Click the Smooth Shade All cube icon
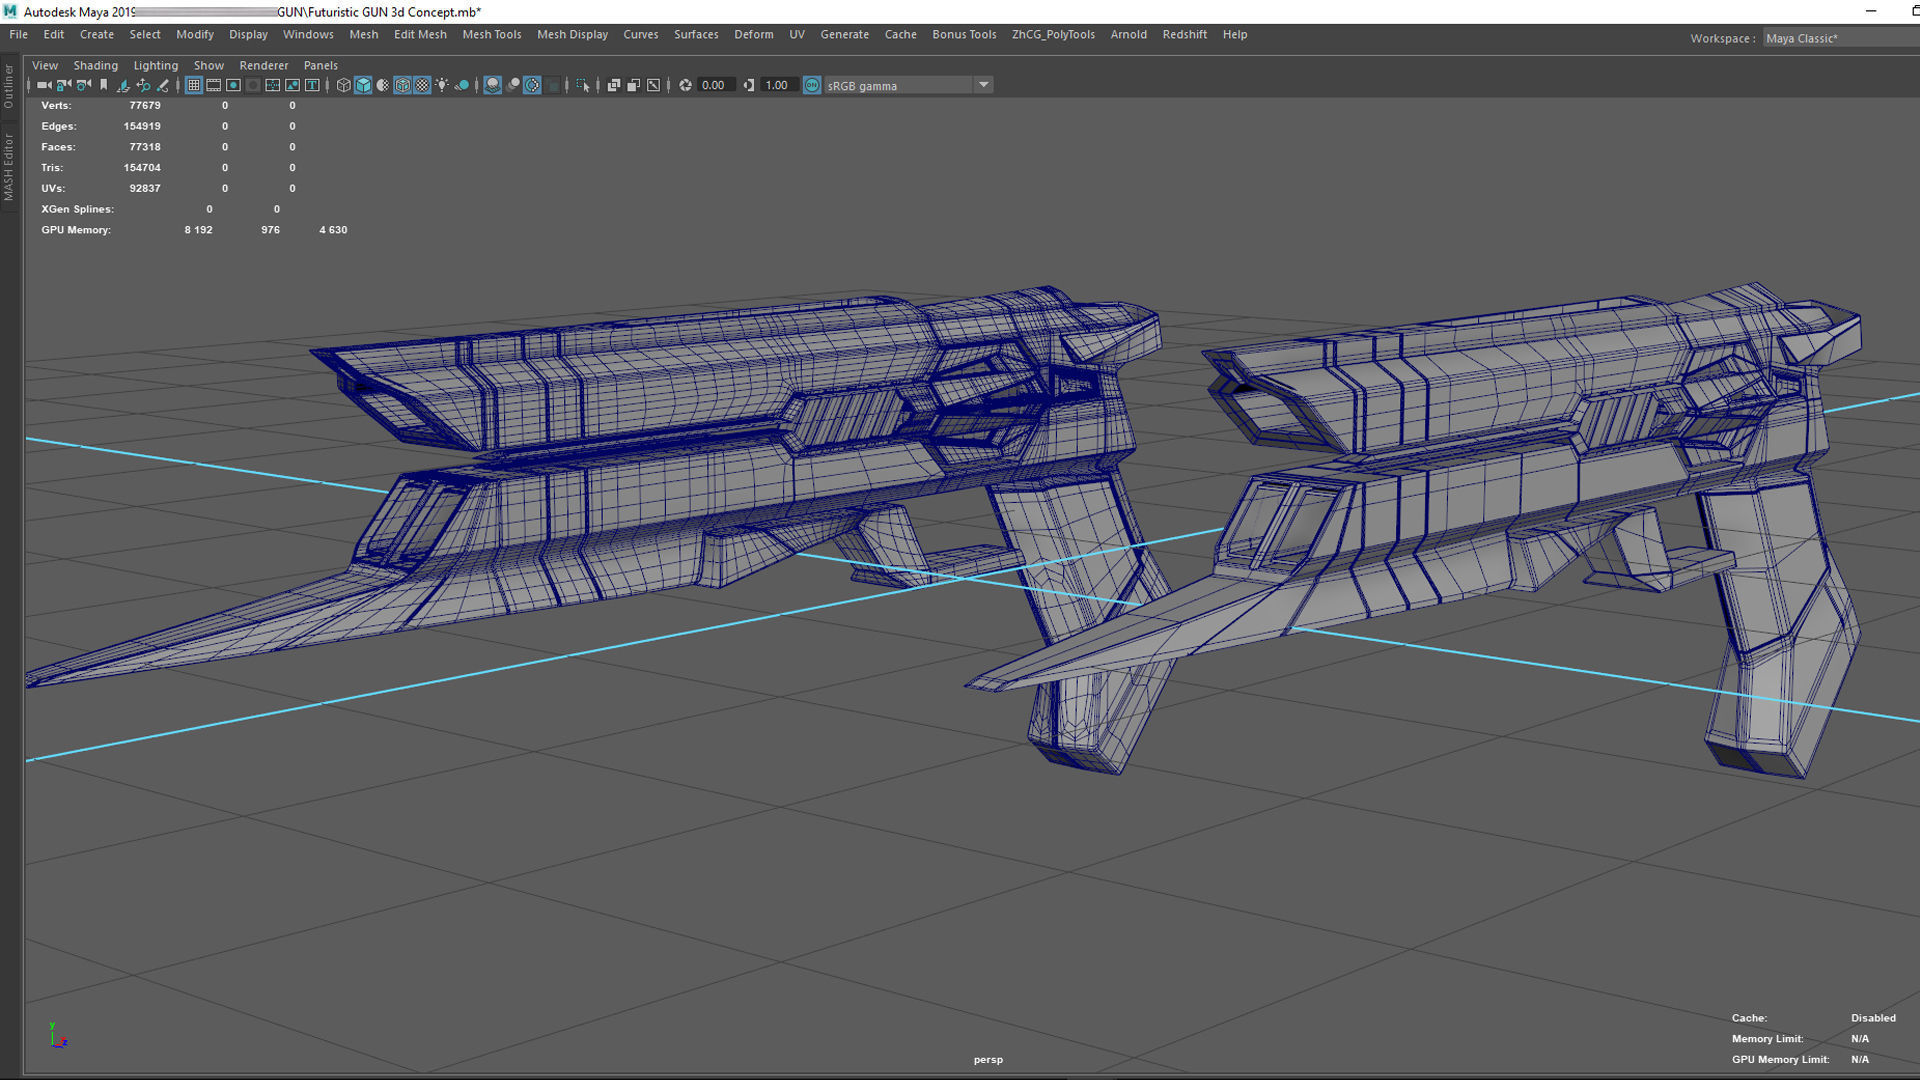 pyautogui.click(x=363, y=85)
